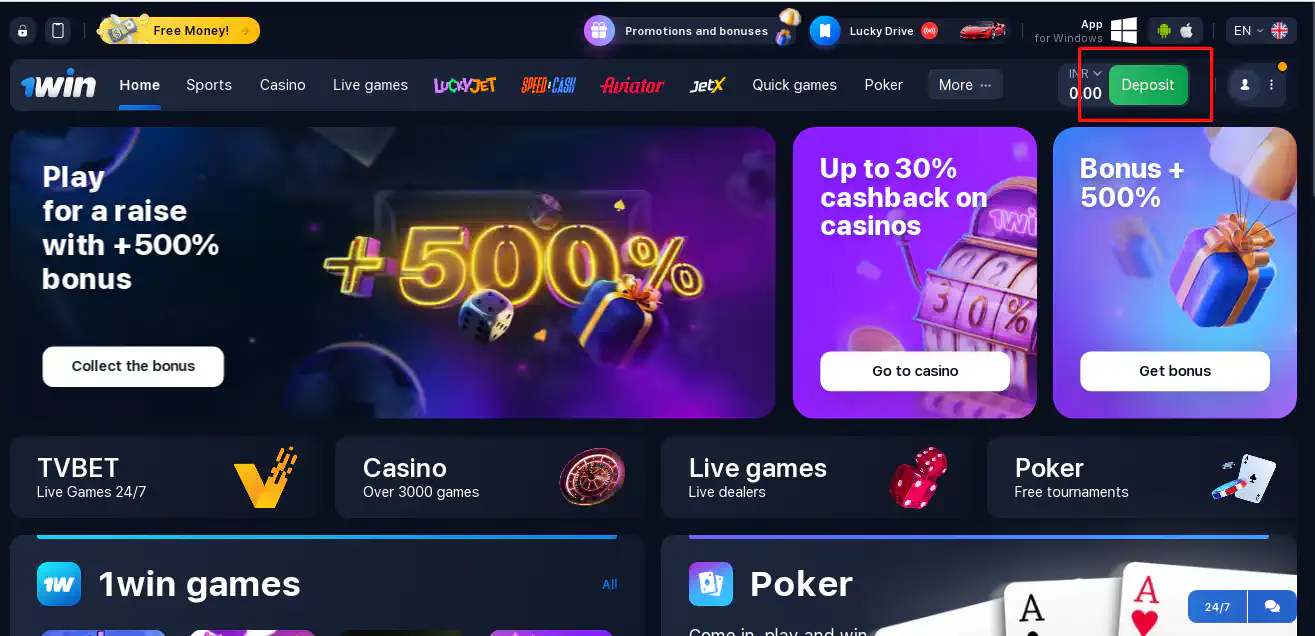Image resolution: width=1315 pixels, height=636 pixels.
Task: Click the Collect the bonus button
Action: pos(133,366)
